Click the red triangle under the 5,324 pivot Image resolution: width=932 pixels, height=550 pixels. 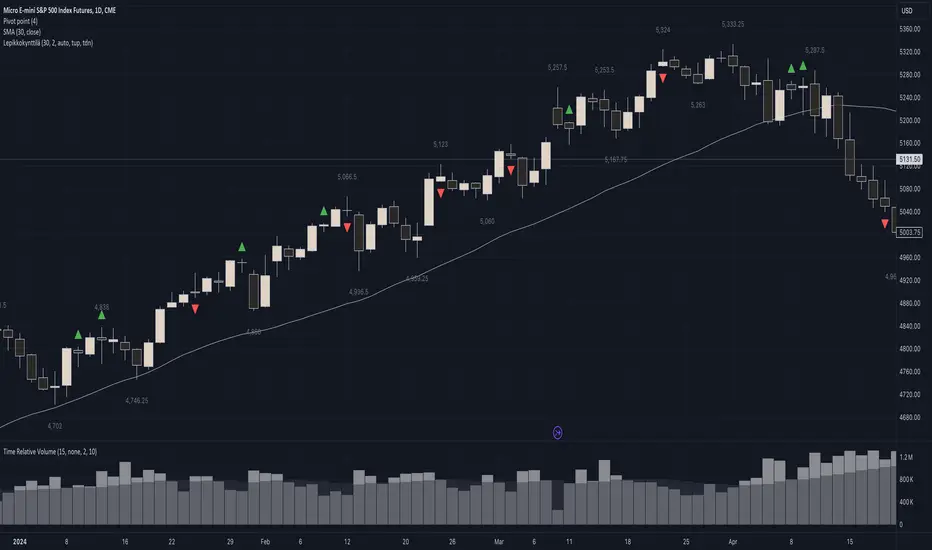662,76
